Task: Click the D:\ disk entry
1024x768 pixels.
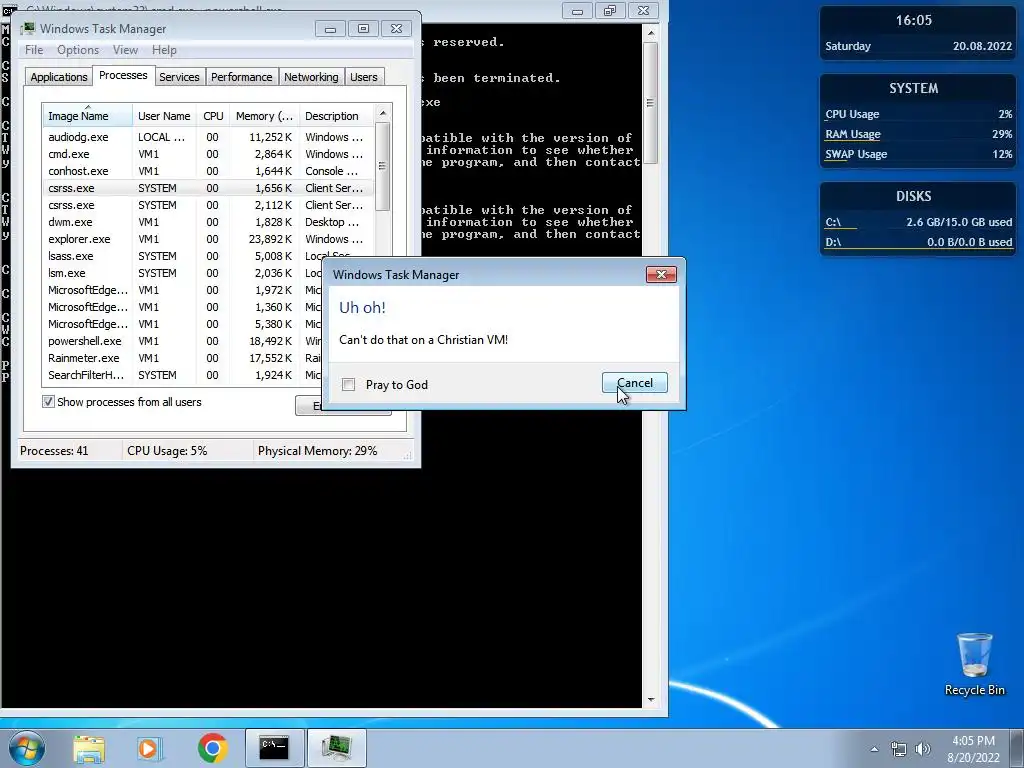Action: [x=918, y=242]
